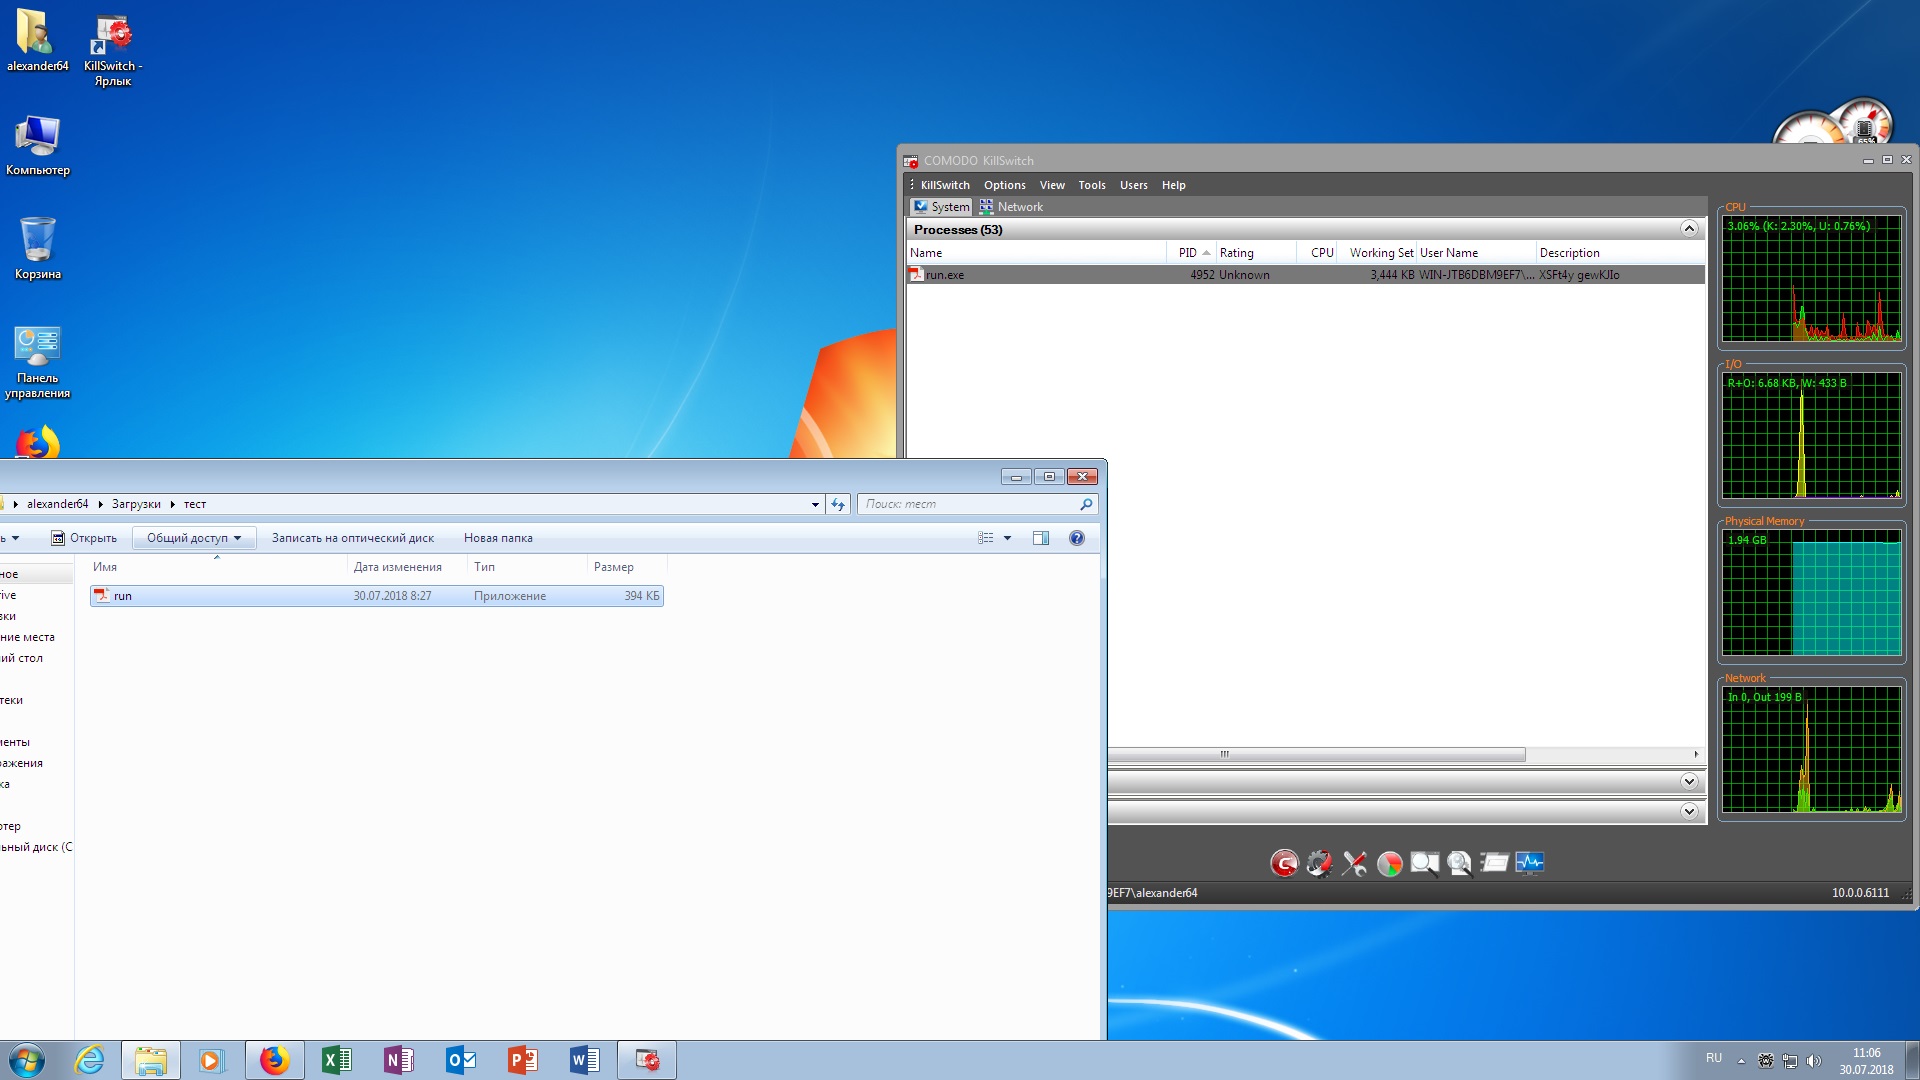
Task: Expand the first collapsed panel below the scrollbar
Action: coord(1689,782)
